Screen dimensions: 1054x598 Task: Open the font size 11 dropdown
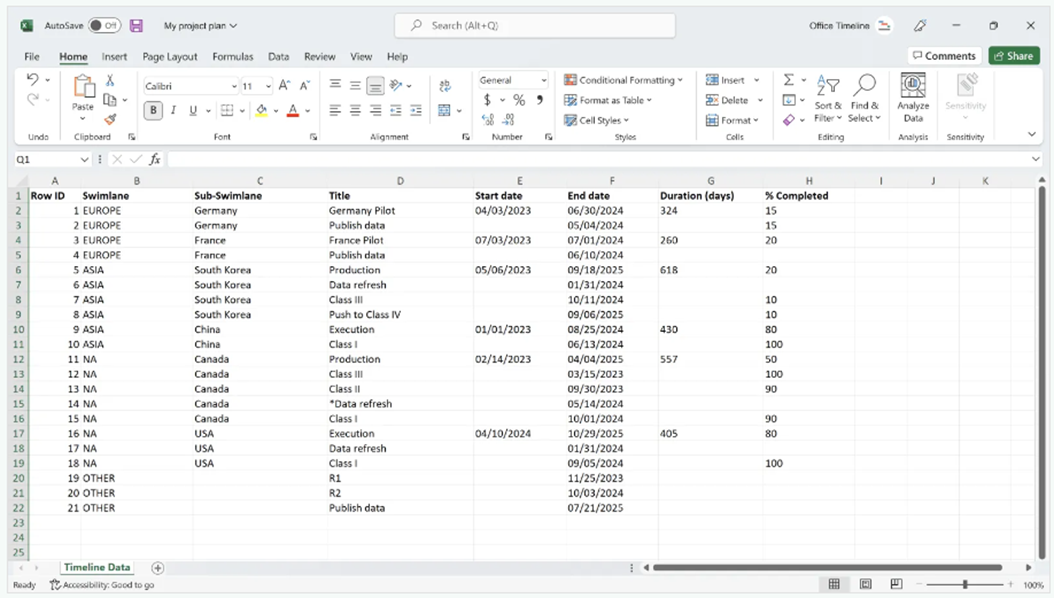[x=268, y=86]
